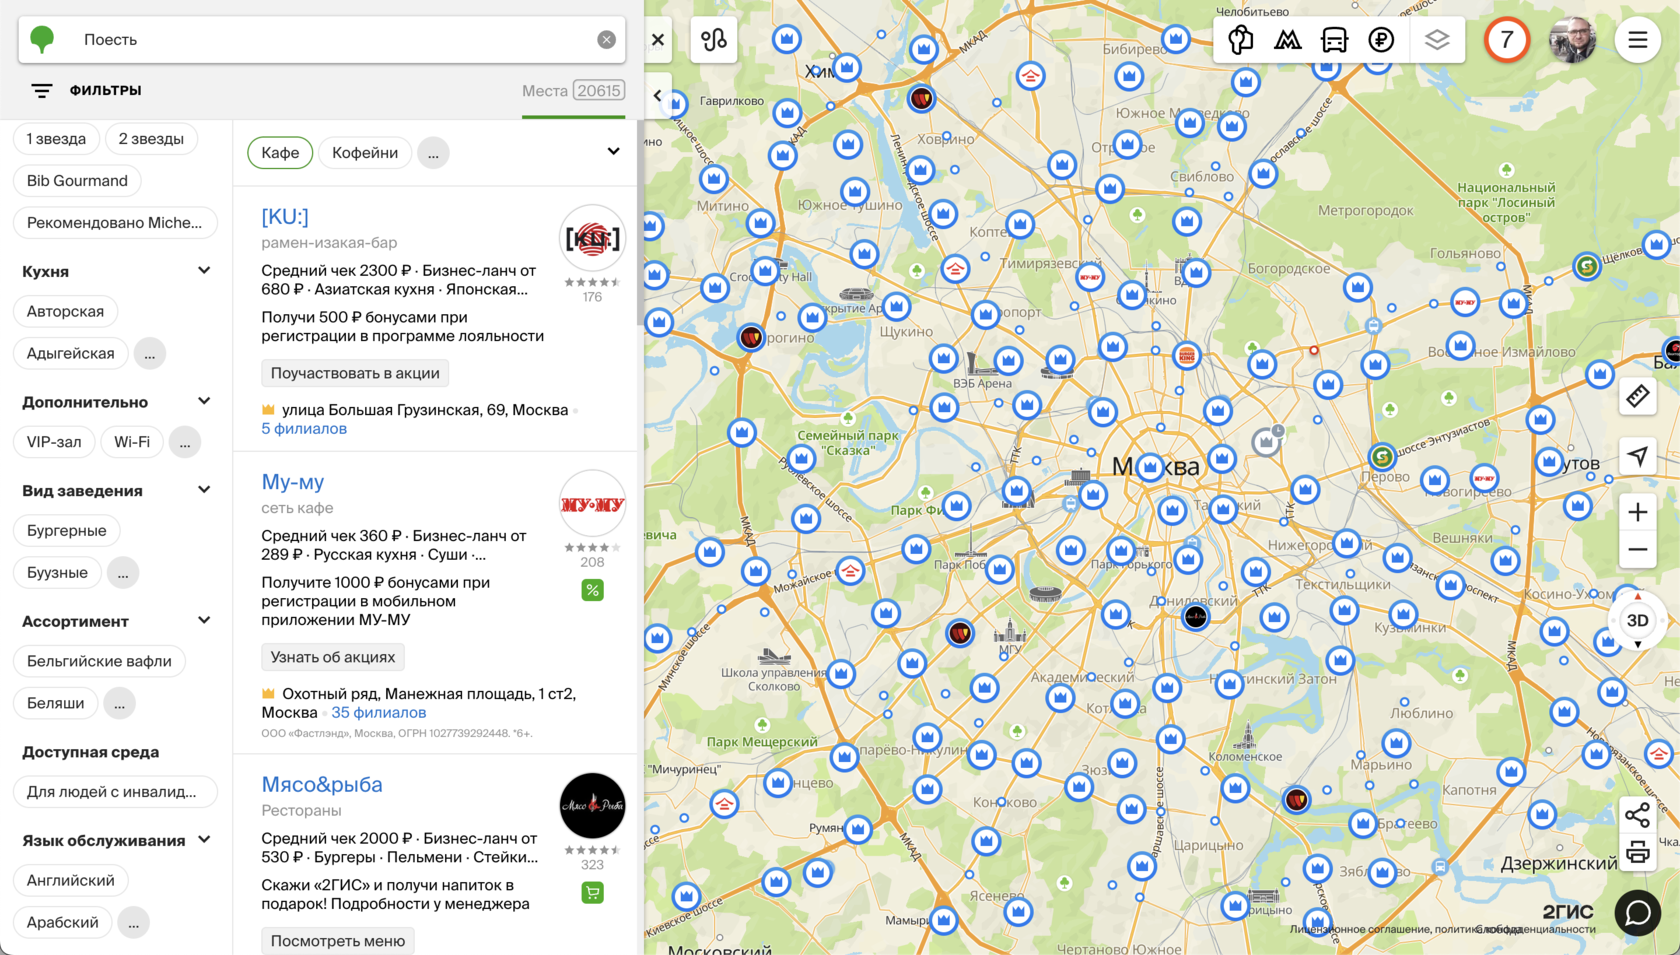The height and width of the screenshot is (955, 1680).
Task: Toggle the Авторская cuisine filter
Action: pos(65,312)
